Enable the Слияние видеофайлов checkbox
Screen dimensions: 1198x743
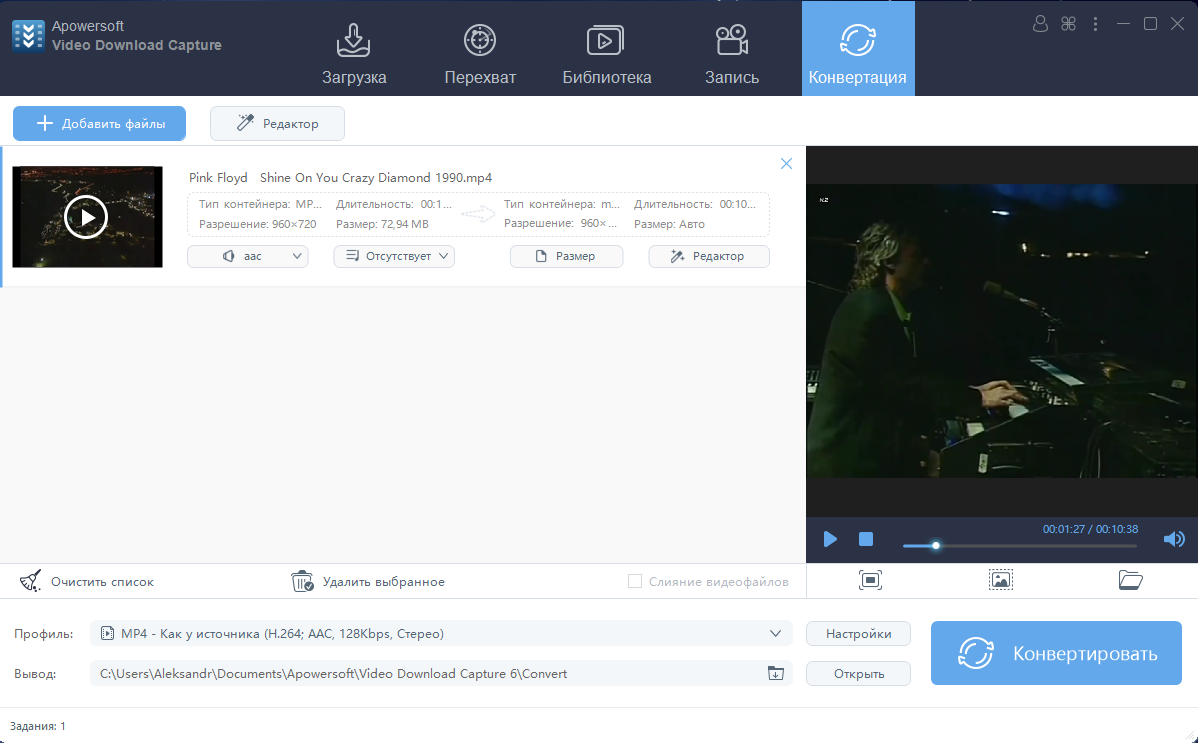click(635, 581)
